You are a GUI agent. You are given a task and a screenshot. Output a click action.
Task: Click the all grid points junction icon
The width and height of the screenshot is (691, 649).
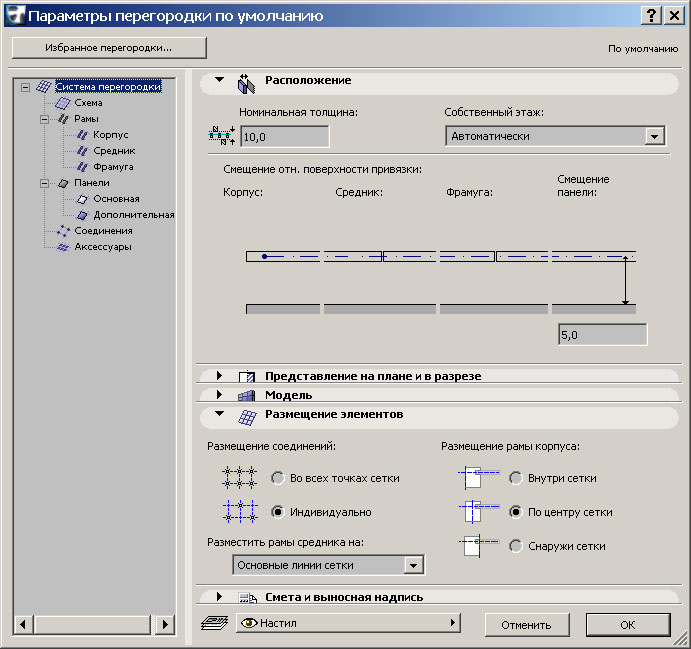239,478
